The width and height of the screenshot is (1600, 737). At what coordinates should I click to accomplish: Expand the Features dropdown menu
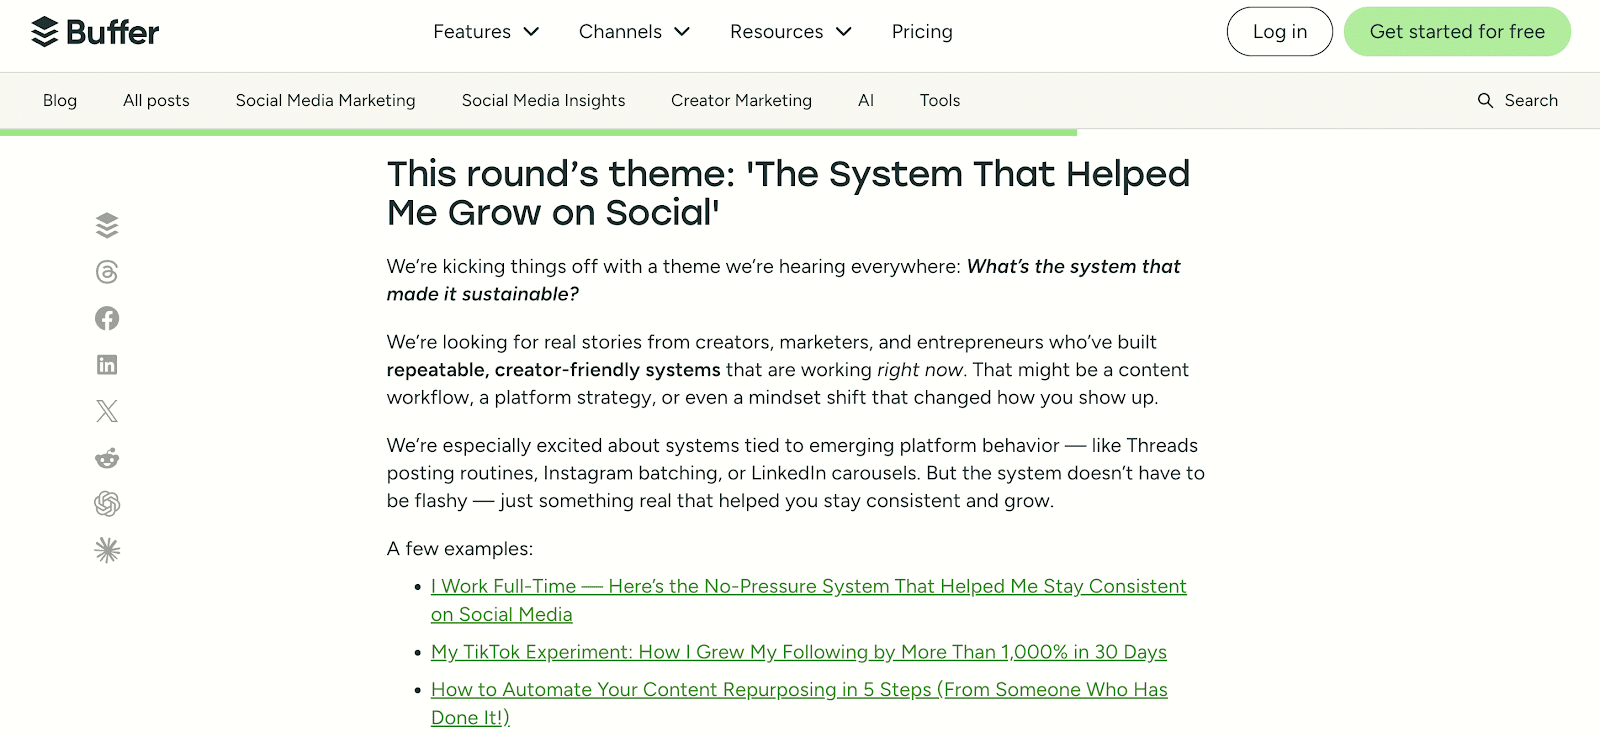(486, 32)
